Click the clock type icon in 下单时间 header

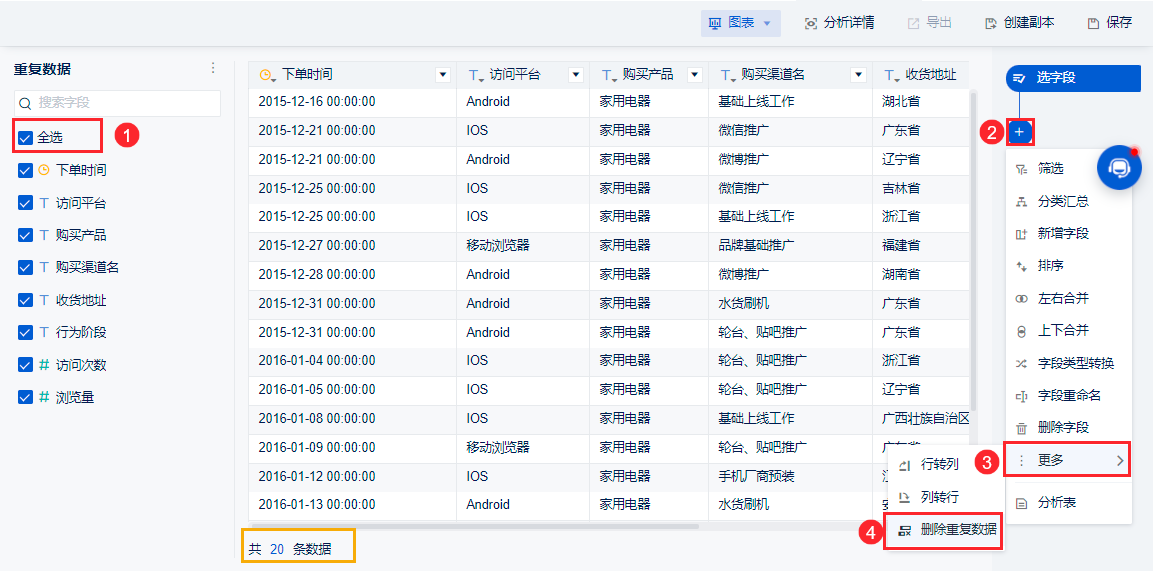[x=267, y=75]
